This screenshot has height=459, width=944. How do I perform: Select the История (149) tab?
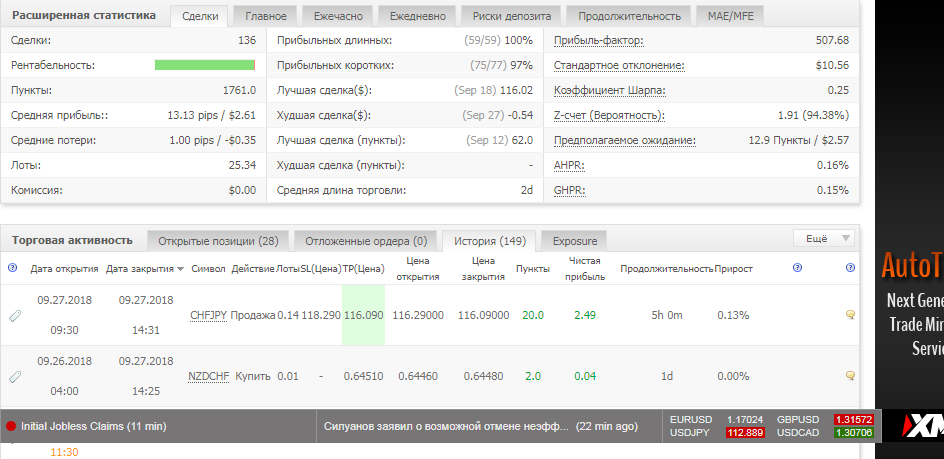coord(489,241)
